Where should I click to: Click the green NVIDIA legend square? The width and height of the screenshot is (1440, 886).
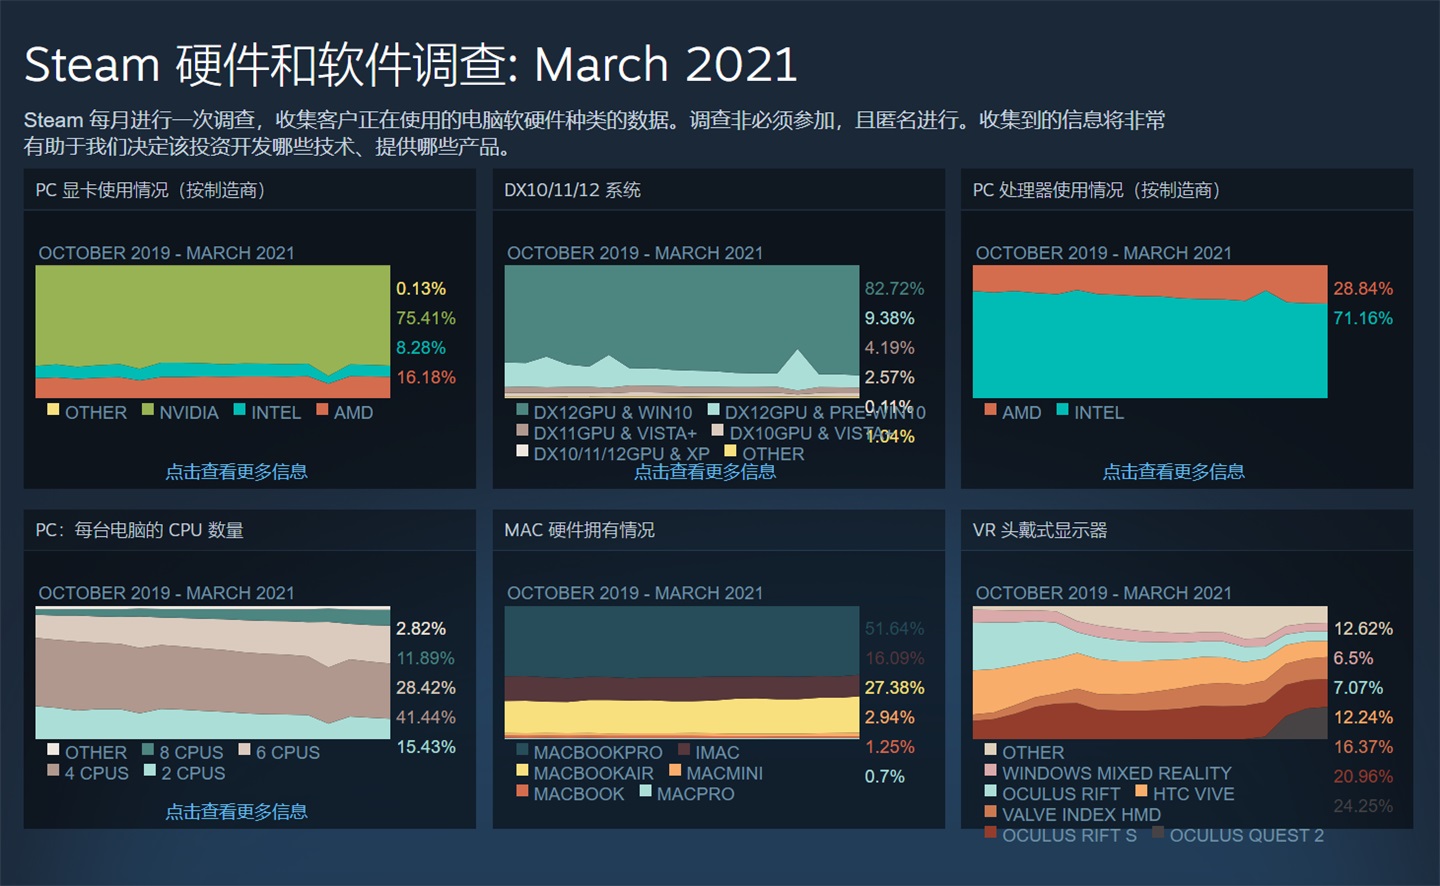tap(146, 411)
